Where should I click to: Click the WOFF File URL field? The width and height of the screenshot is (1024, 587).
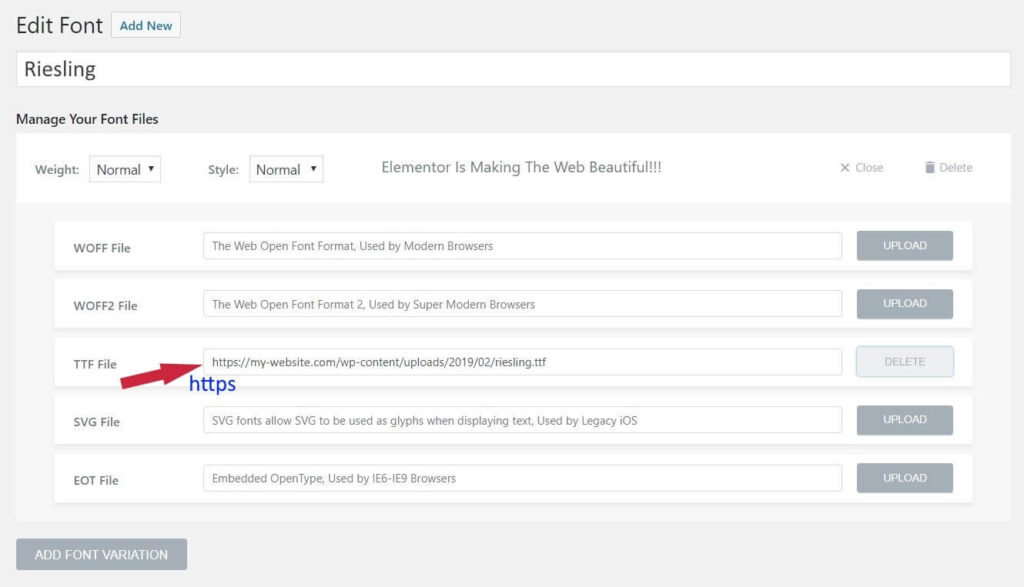coord(521,246)
